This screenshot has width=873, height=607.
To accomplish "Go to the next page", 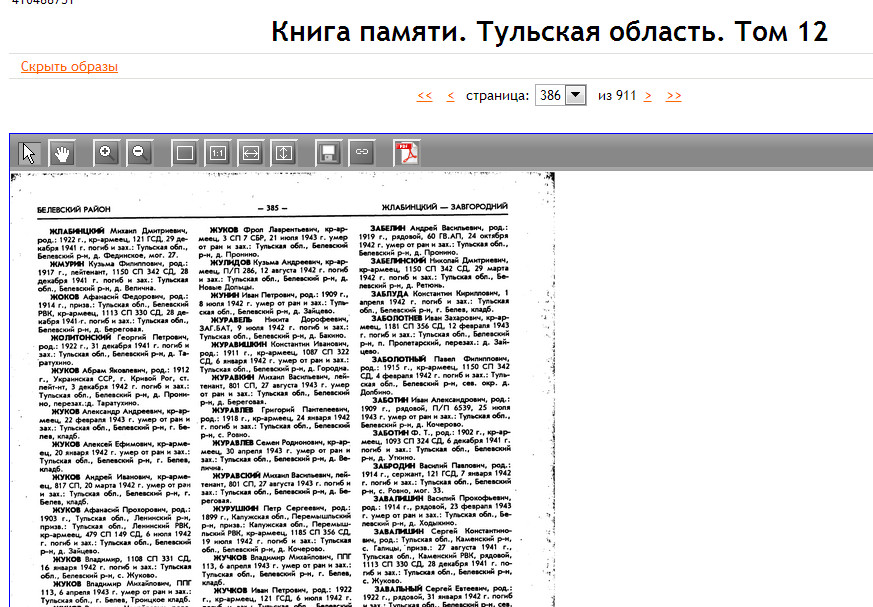I will pyautogui.click(x=648, y=96).
